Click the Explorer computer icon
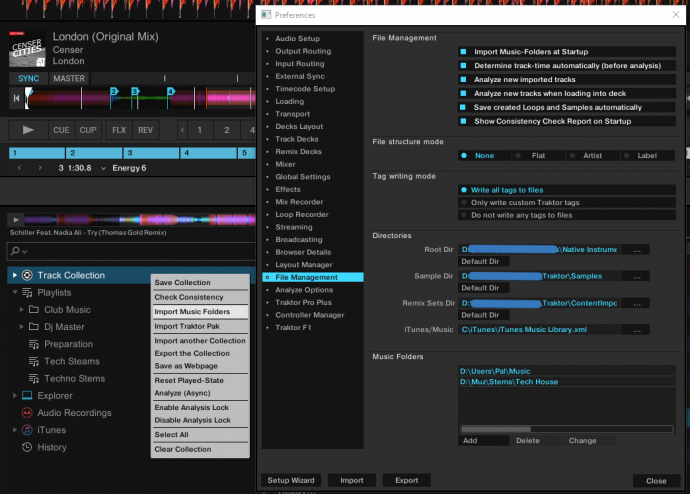The height and width of the screenshot is (494, 690). 27,395
